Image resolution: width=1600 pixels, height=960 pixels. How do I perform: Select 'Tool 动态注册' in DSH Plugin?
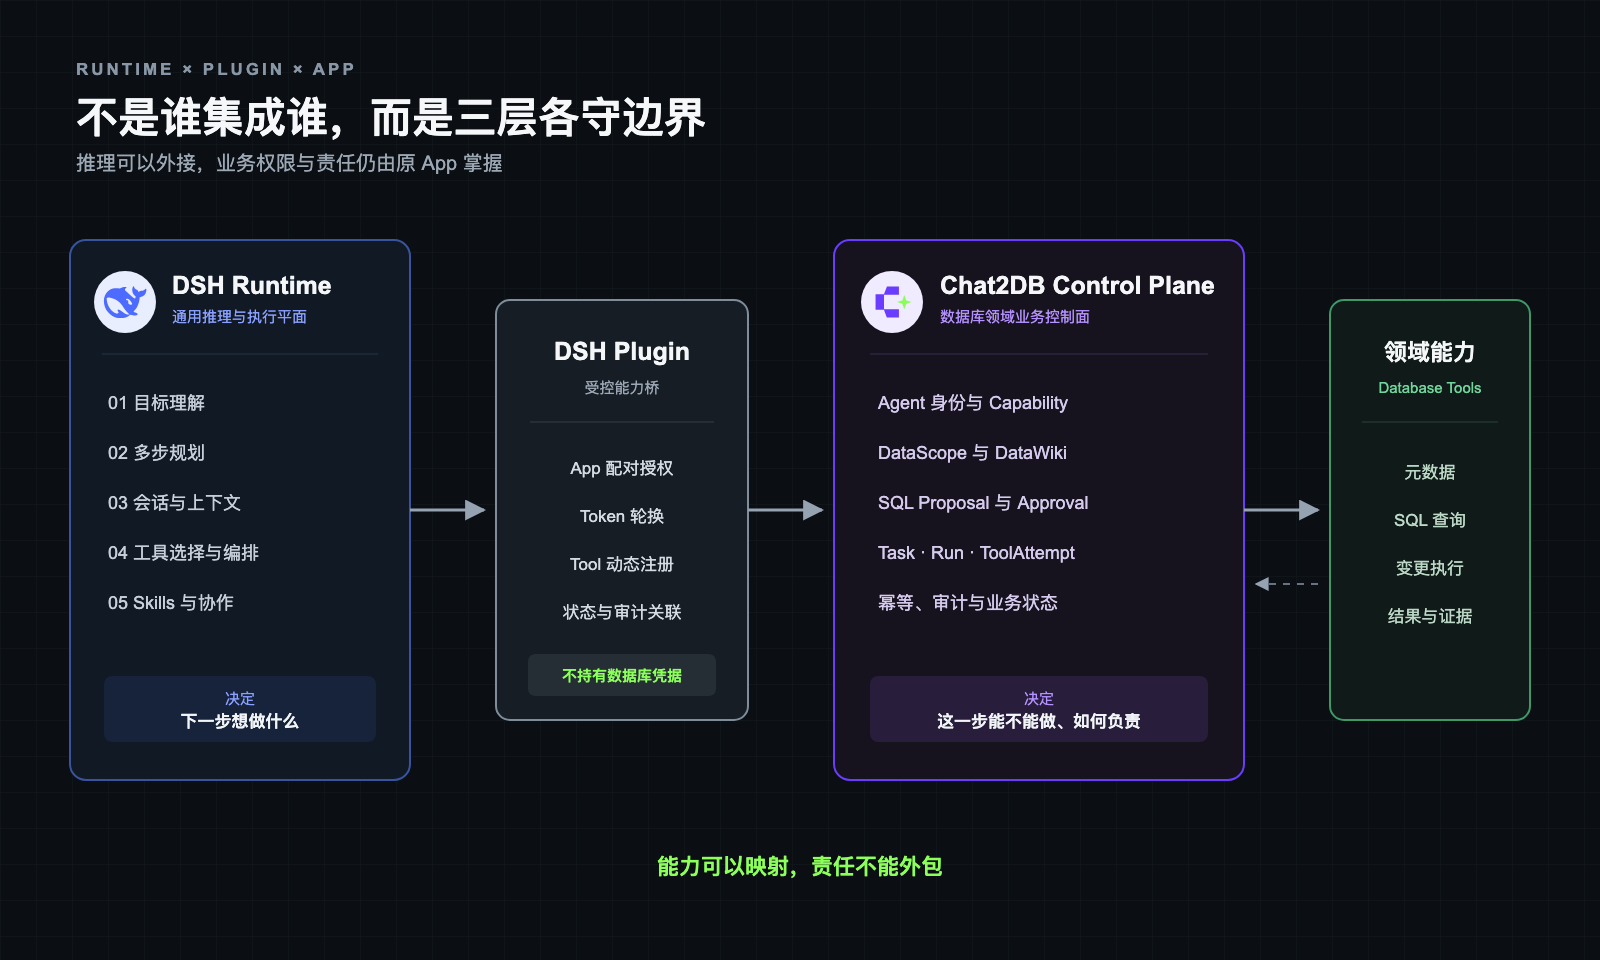tap(622, 565)
